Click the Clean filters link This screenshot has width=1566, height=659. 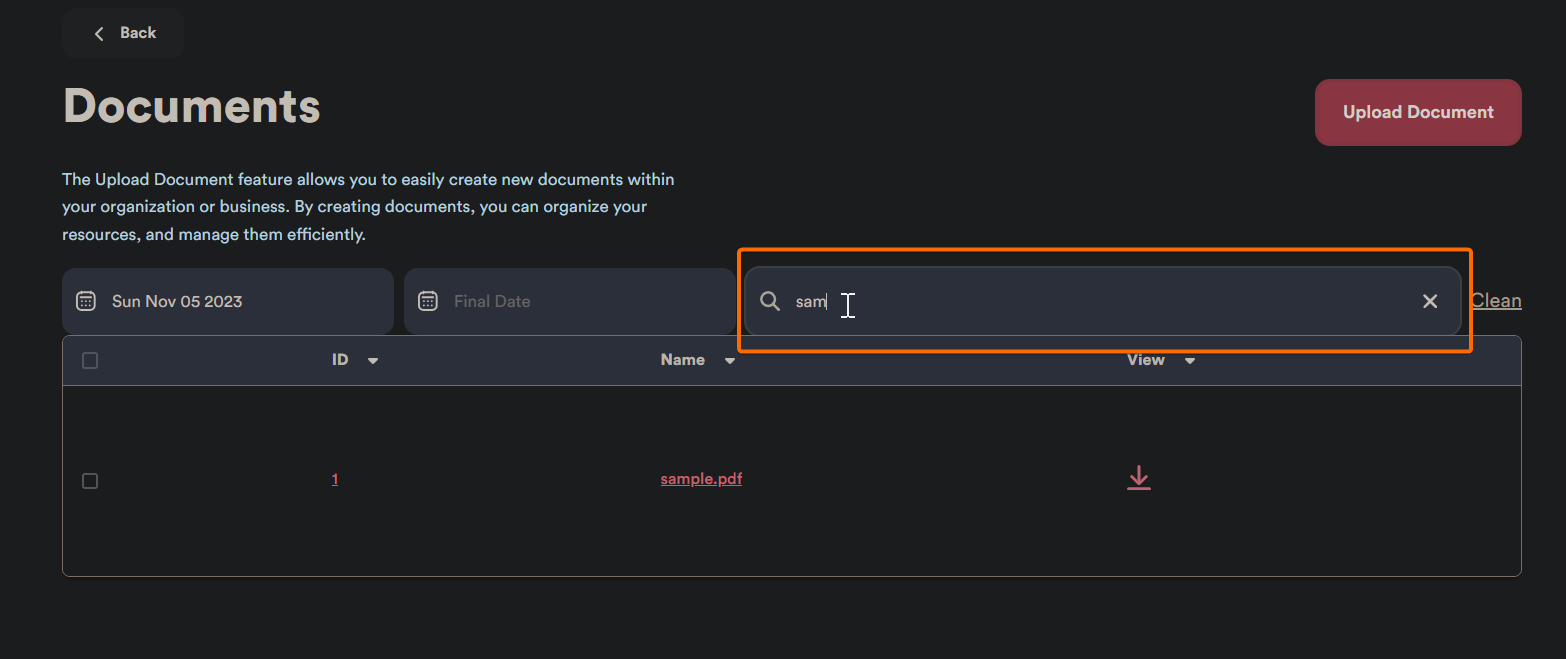click(x=1496, y=301)
